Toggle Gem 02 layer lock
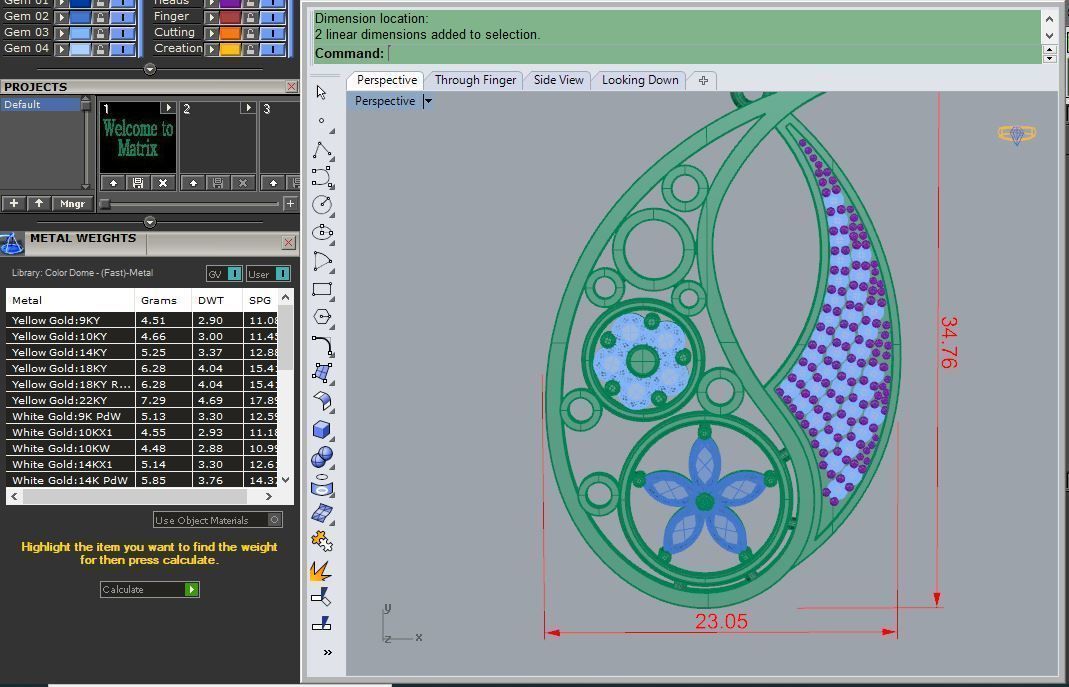The height and width of the screenshot is (687, 1069). click(100, 16)
